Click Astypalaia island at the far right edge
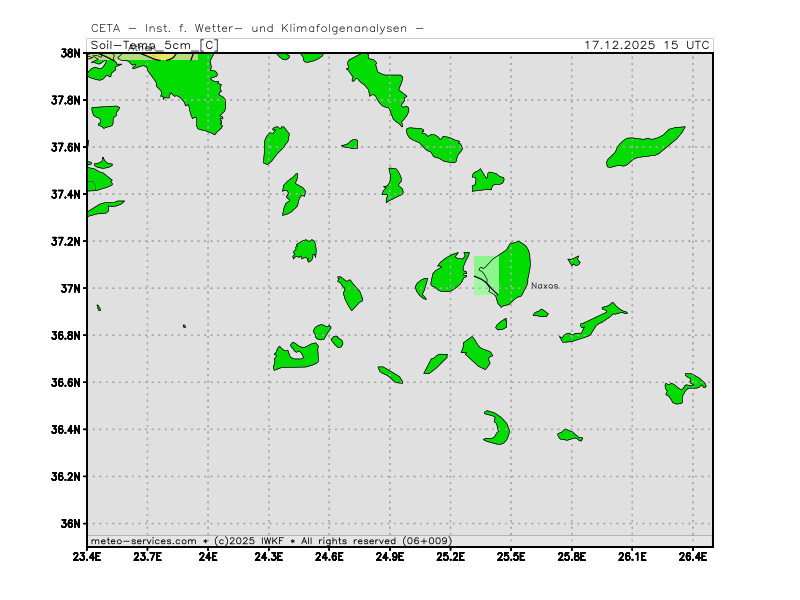Image resolution: width=800 pixels, height=600 pixels. pyautogui.click(x=685, y=388)
